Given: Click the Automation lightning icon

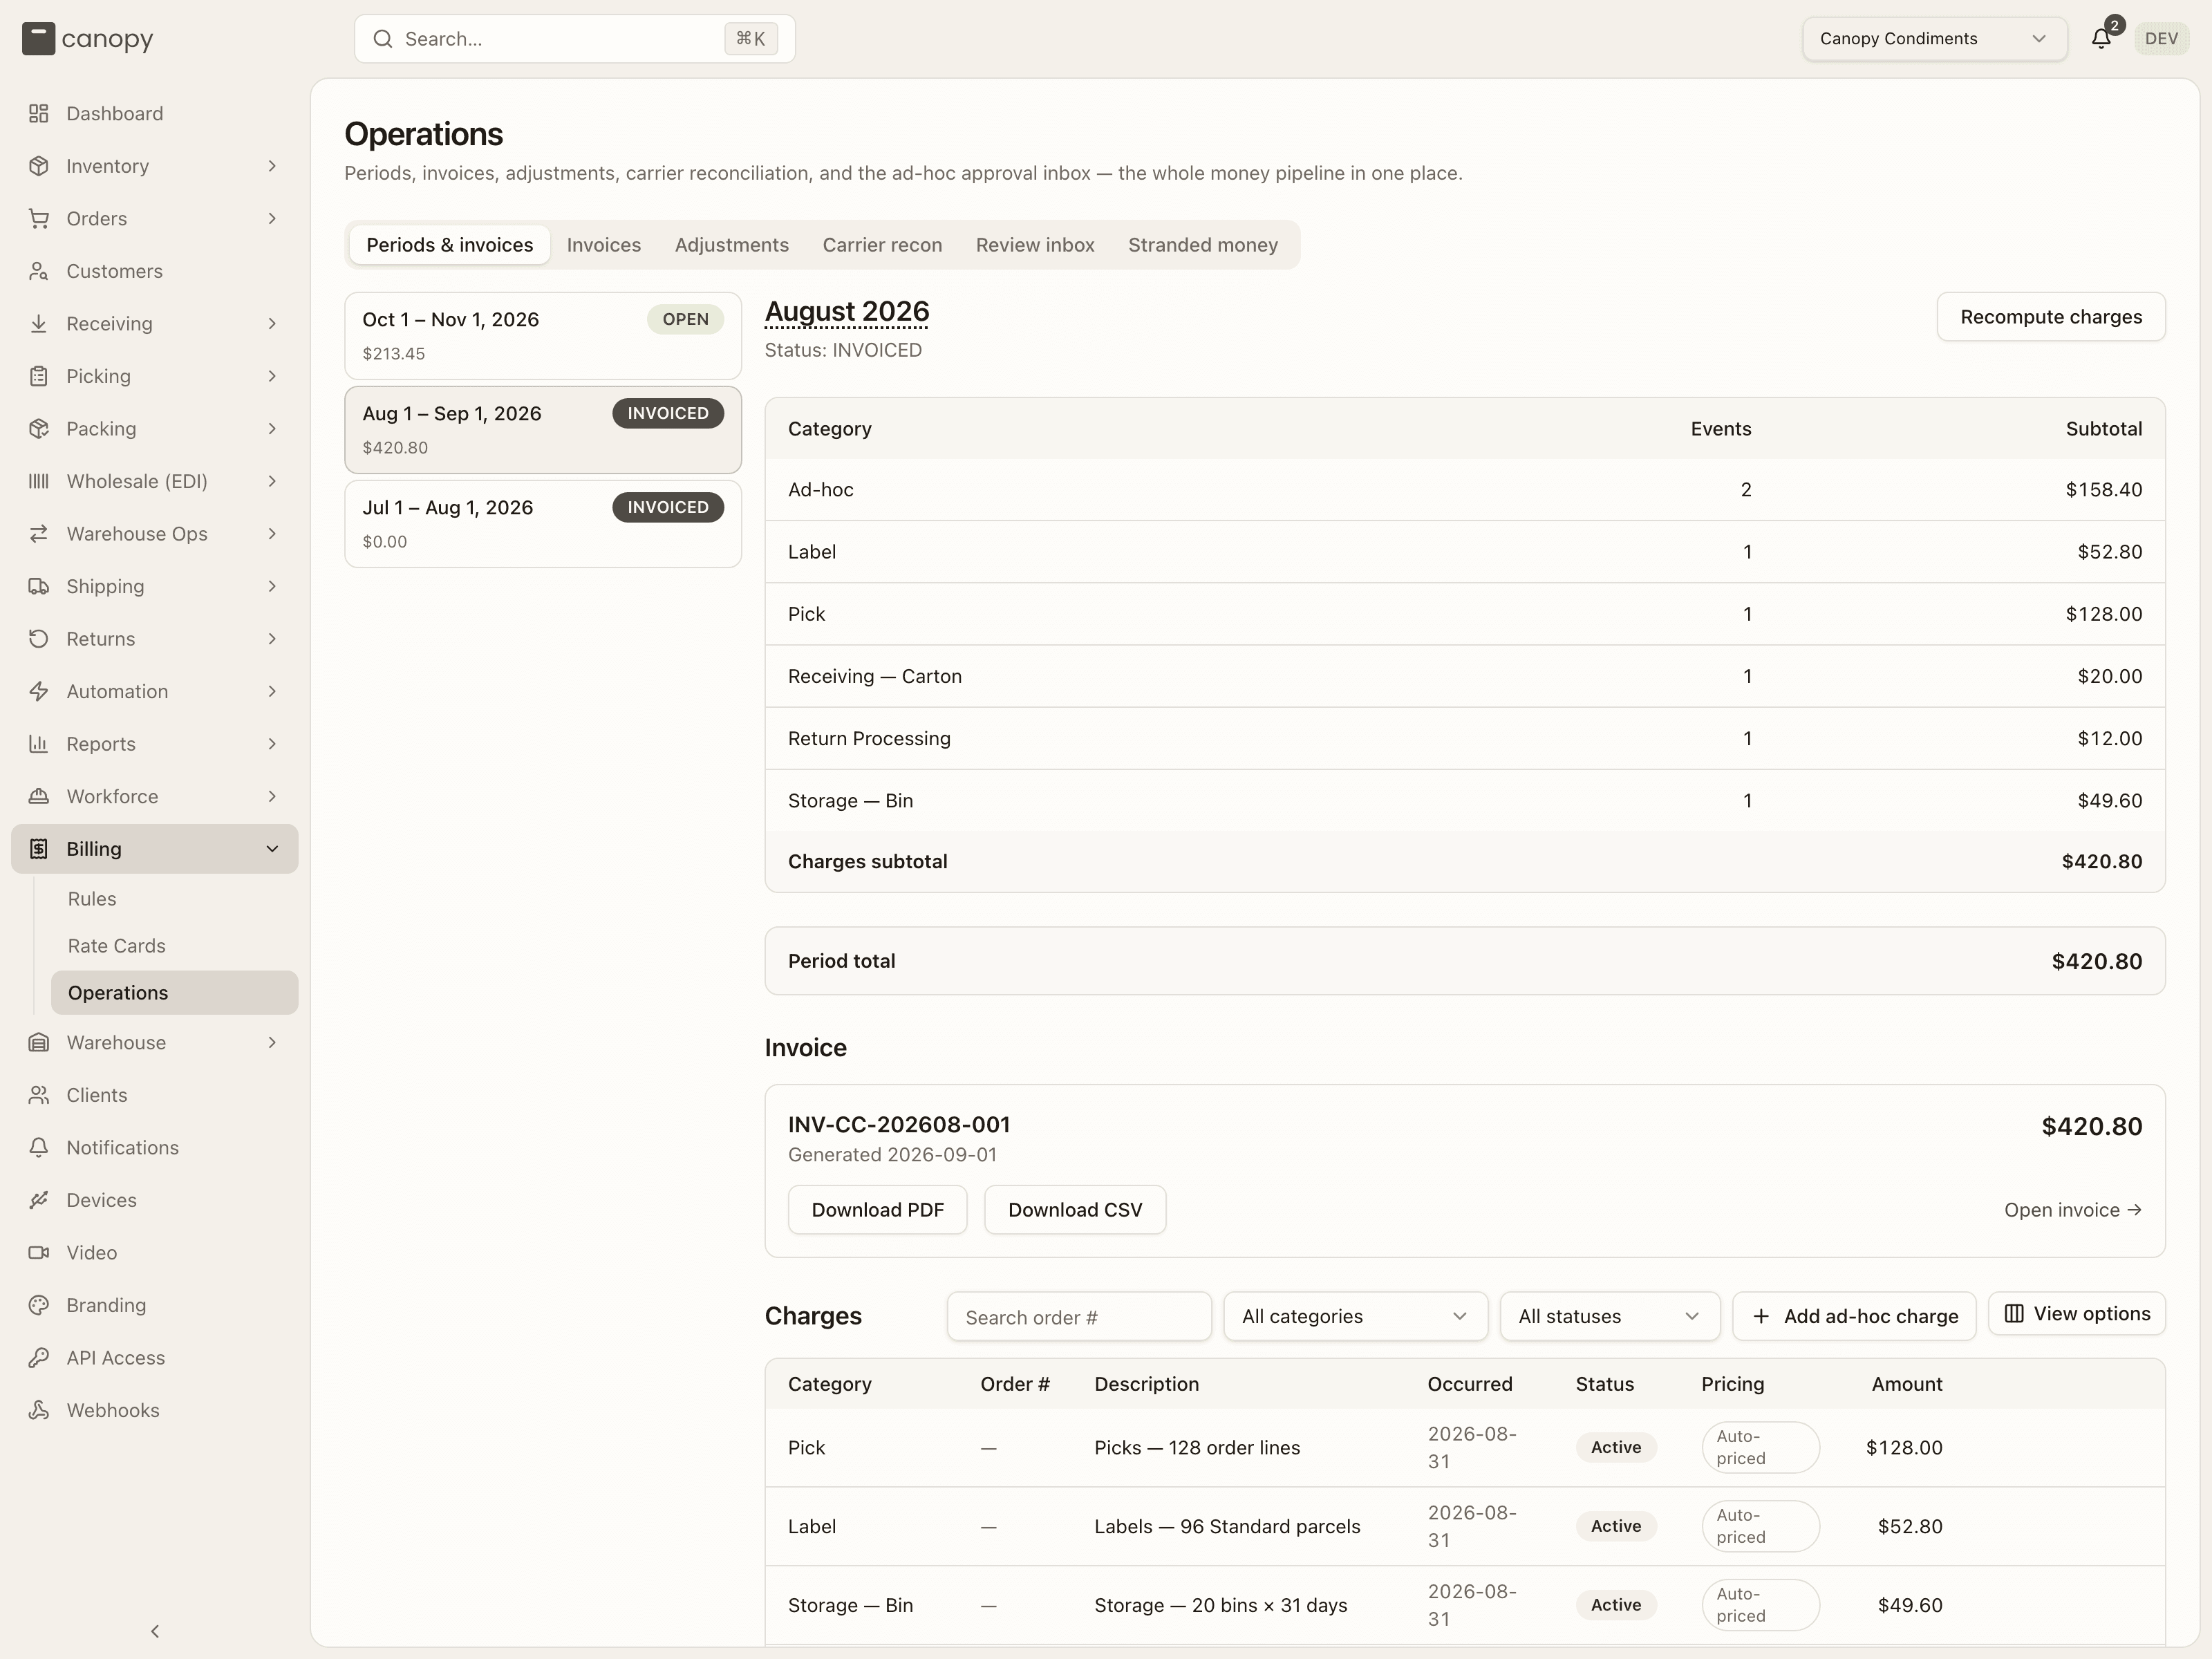Looking at the screenshot, I should pyautogui.click(x=38, y=691).
